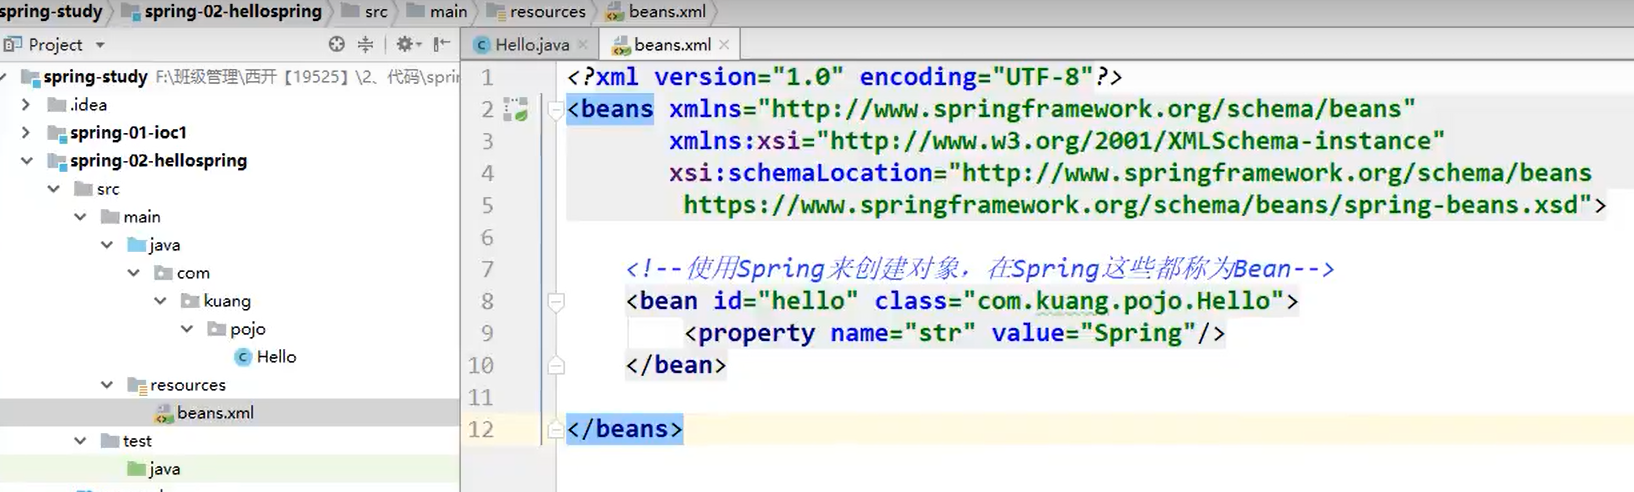Click the "hello" id value on line 8

pyautogui.click(x=808, y=301)
